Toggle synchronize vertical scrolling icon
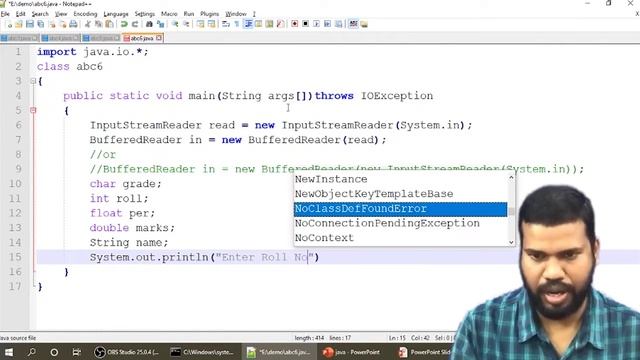 click(x=200, y=24)
